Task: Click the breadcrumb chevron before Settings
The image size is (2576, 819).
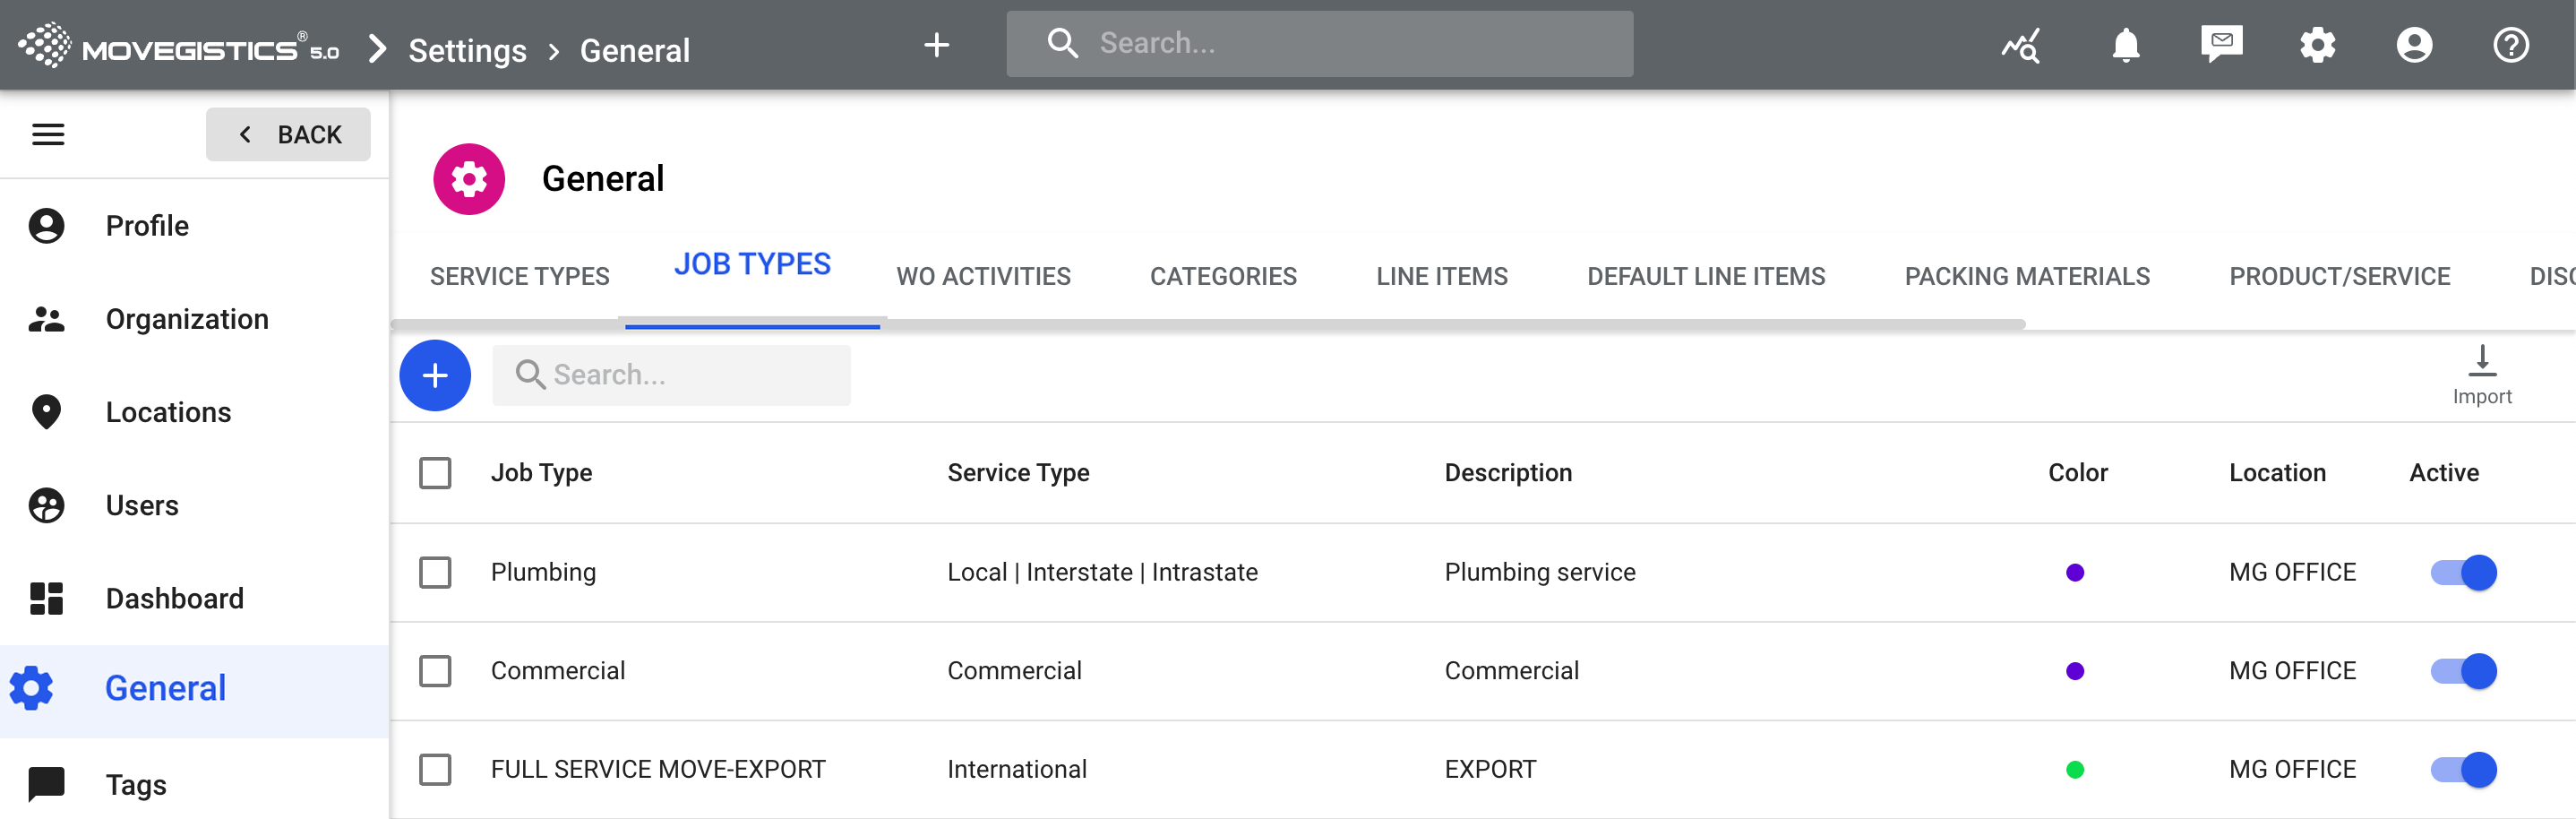Action: click(x=377, y=49)
